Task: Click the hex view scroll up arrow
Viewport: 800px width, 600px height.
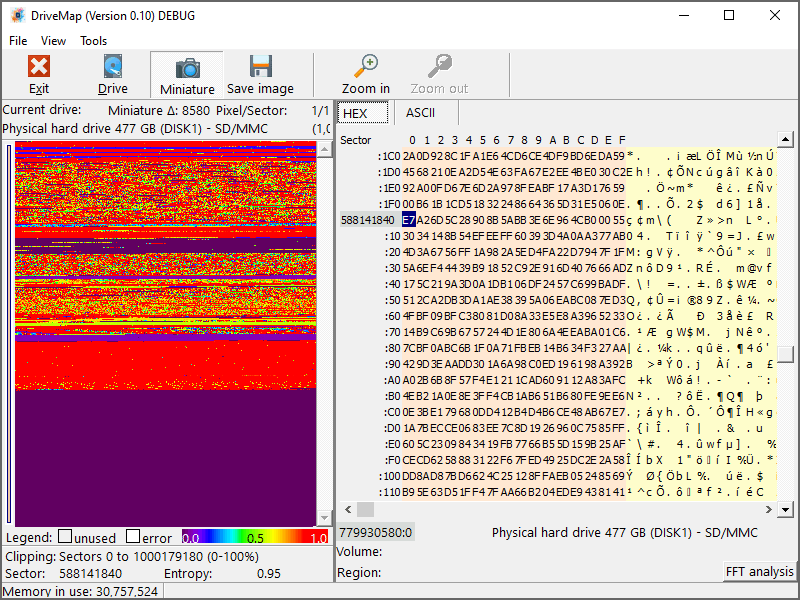Action: pos(787,139)
